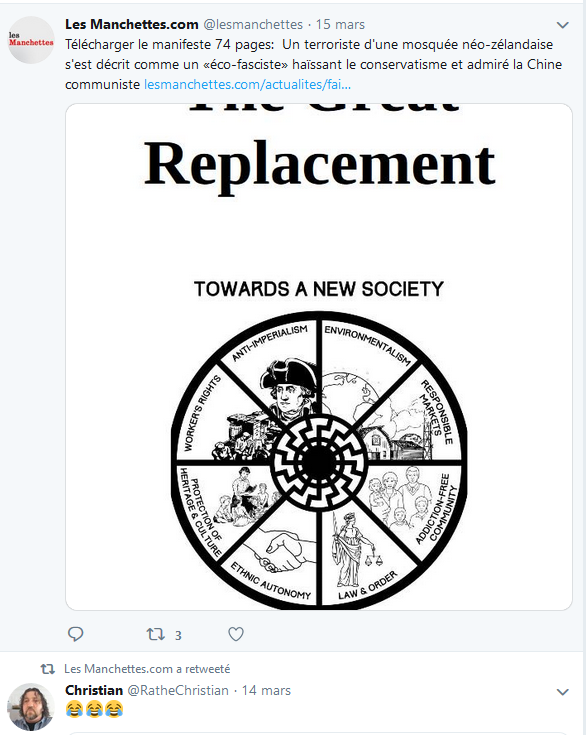Image resolution: width=586 pixels, height=735 pixels.
Task: Open the @lesmanchettes handle
Action: 253,24
